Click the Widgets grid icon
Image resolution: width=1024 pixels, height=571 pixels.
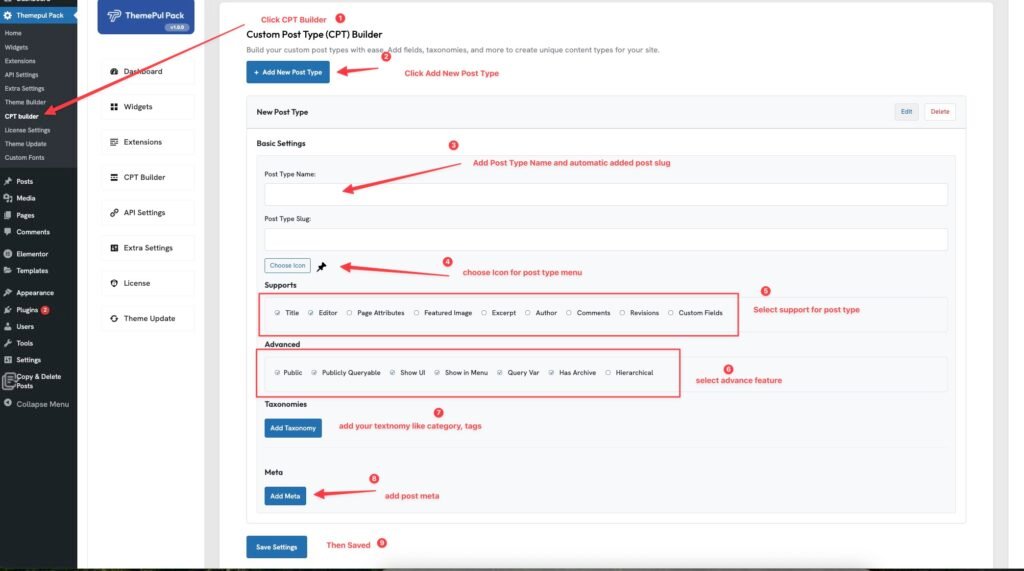[x=114, y=107]
